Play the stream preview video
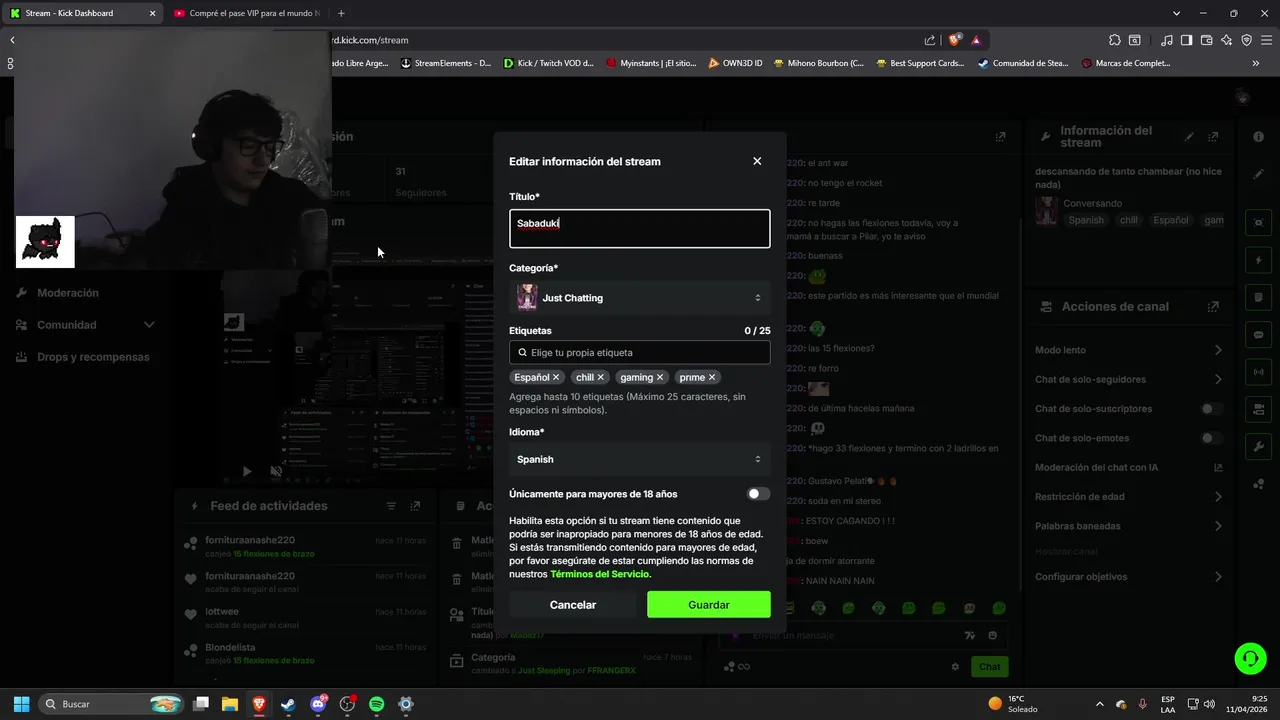This screenshot has width=1280, height=720. click(247, 471)
